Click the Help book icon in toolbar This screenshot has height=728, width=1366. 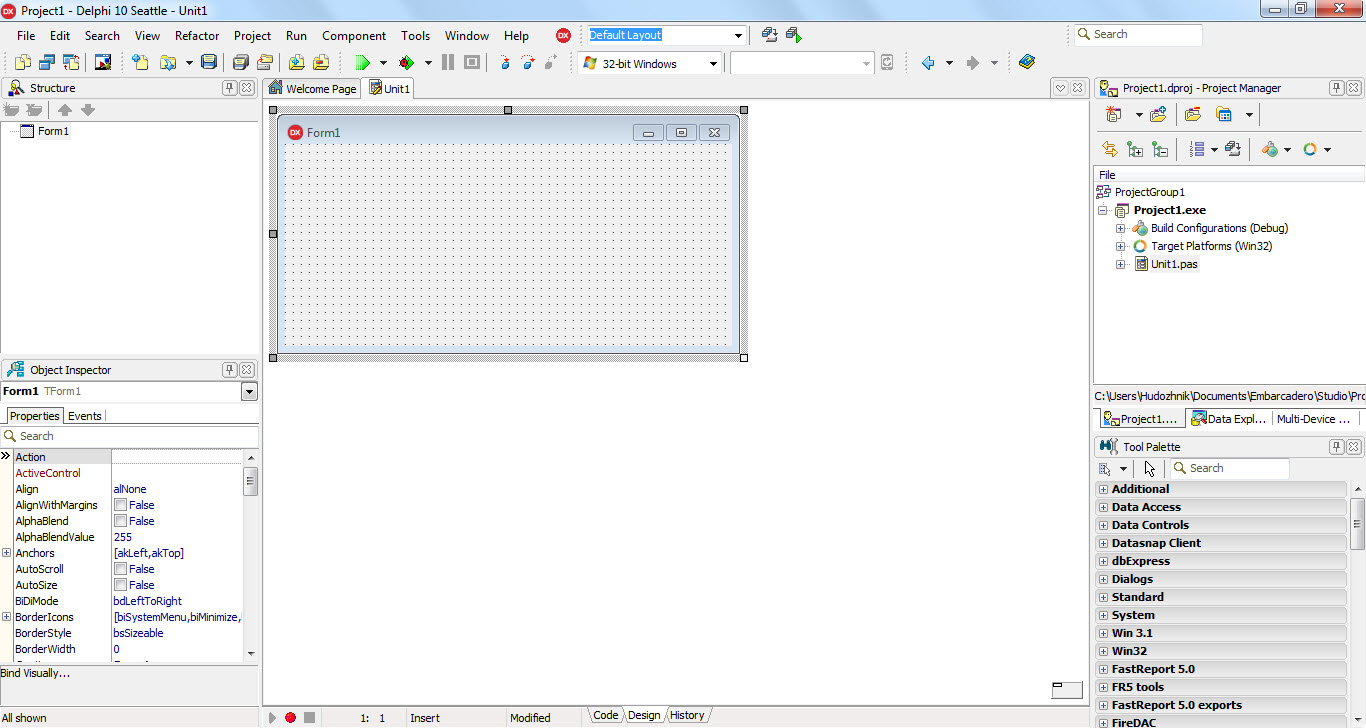[1027, 63]
